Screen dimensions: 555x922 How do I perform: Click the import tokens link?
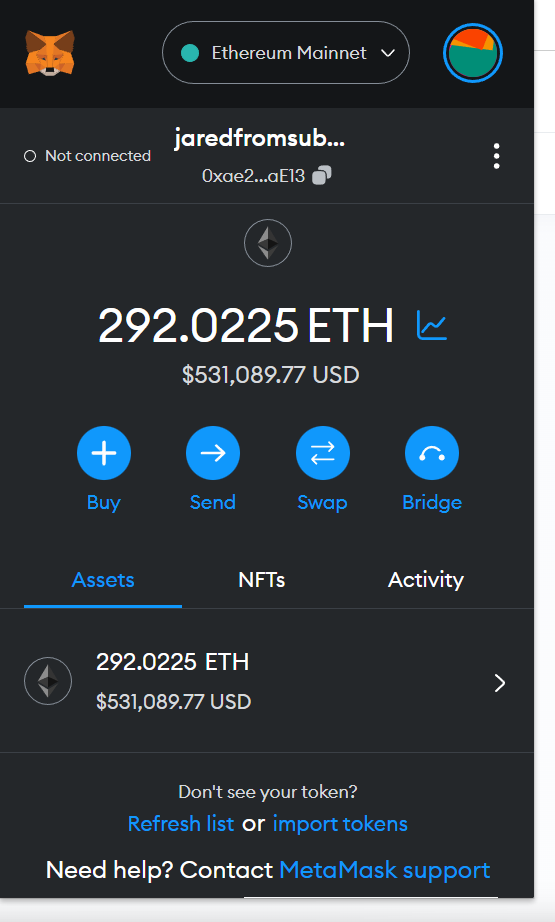pos(340,824)
